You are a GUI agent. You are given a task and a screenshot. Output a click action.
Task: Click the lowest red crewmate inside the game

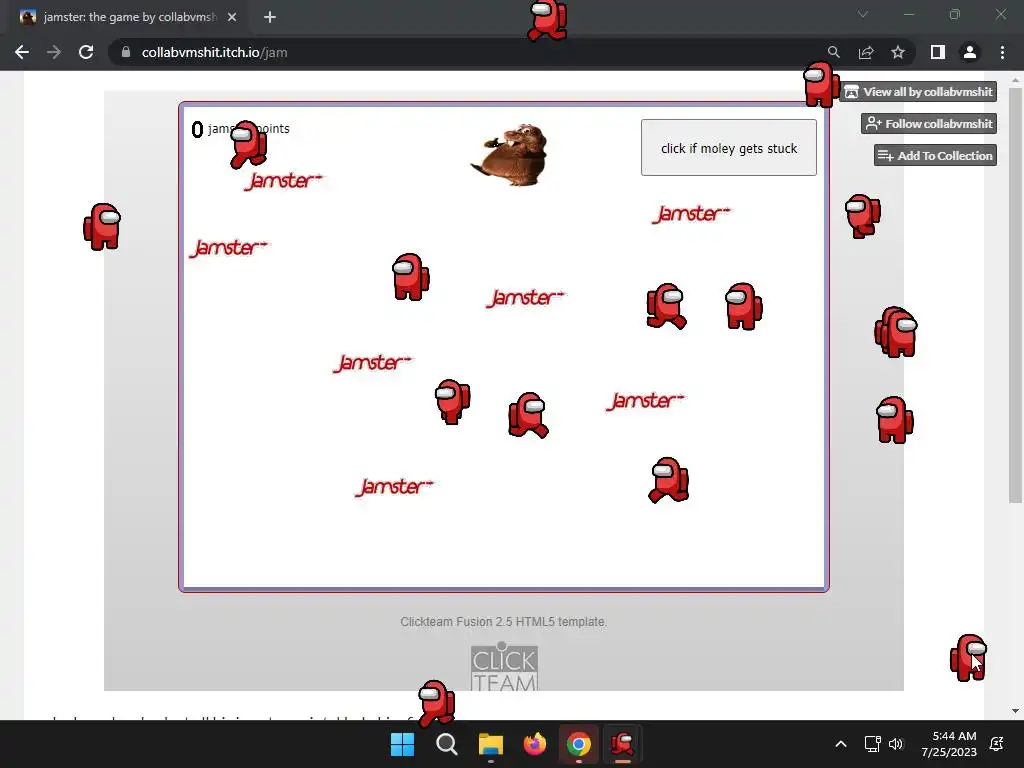tap(668, 480)
